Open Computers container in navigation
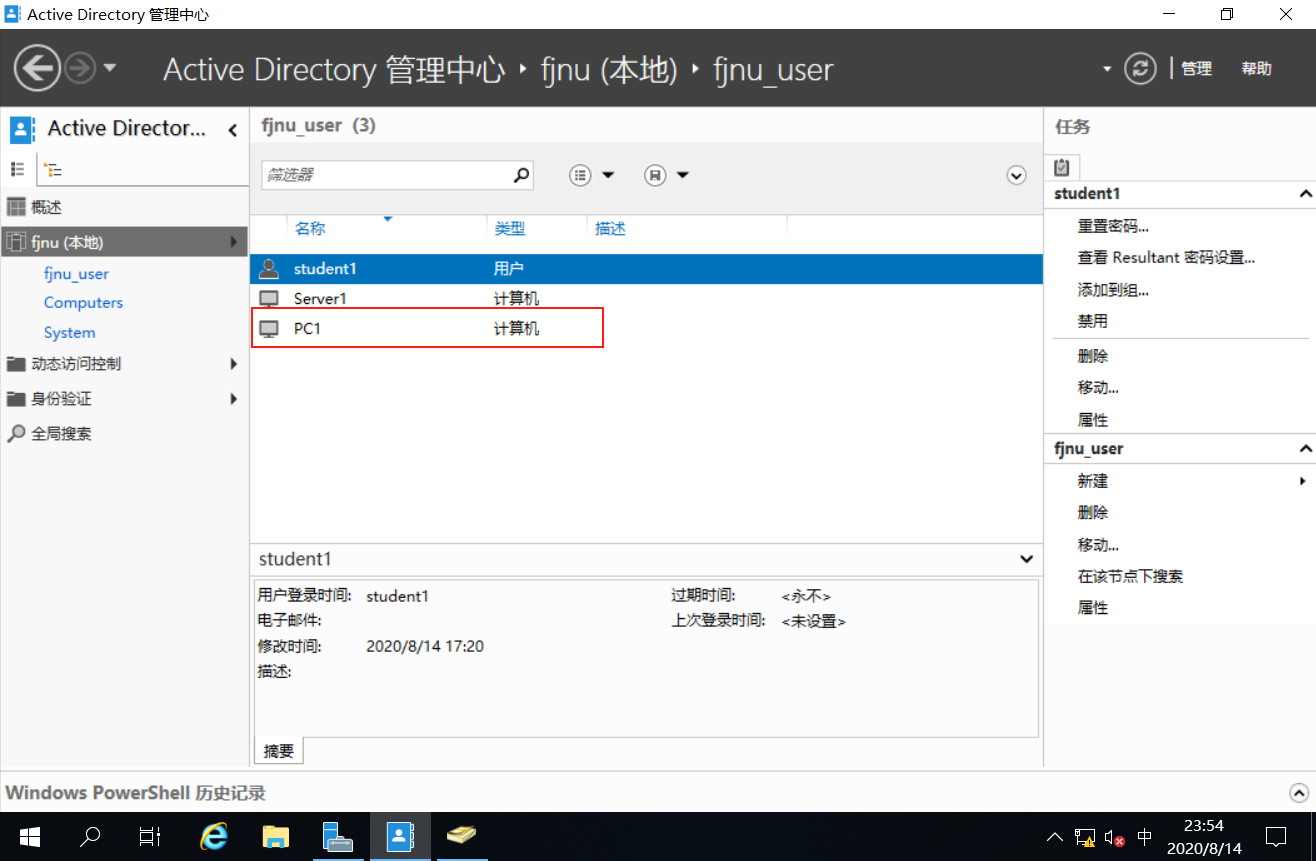 83,302
